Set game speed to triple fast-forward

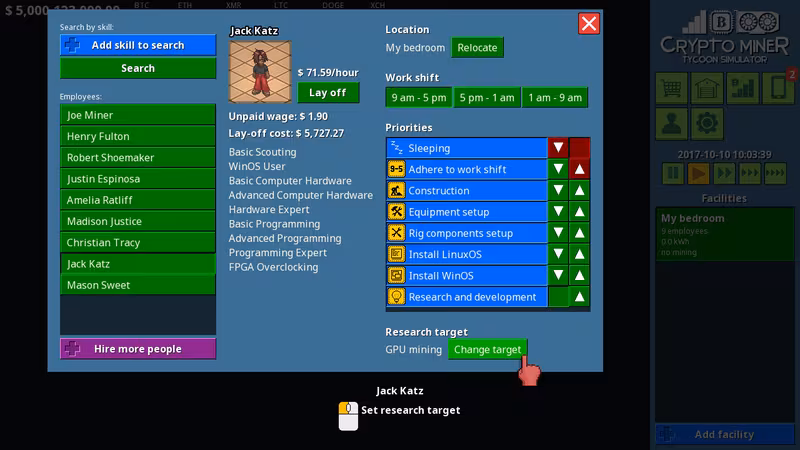point(749,173)
